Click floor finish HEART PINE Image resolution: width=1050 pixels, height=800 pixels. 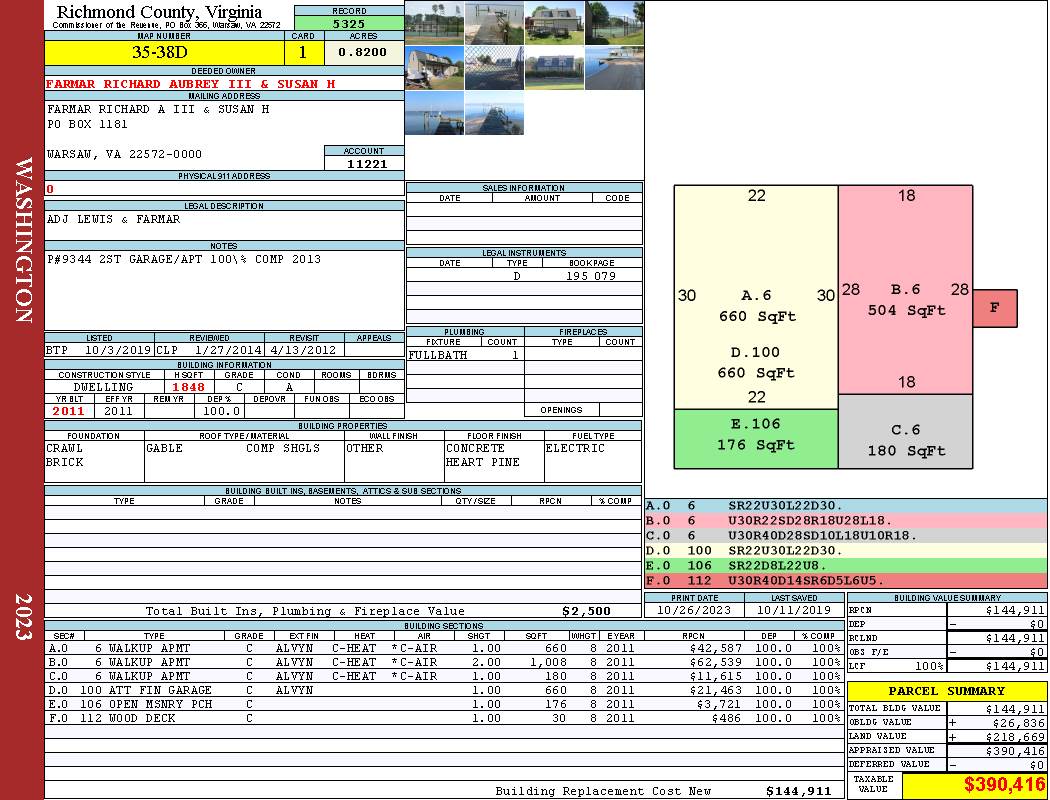483,462
